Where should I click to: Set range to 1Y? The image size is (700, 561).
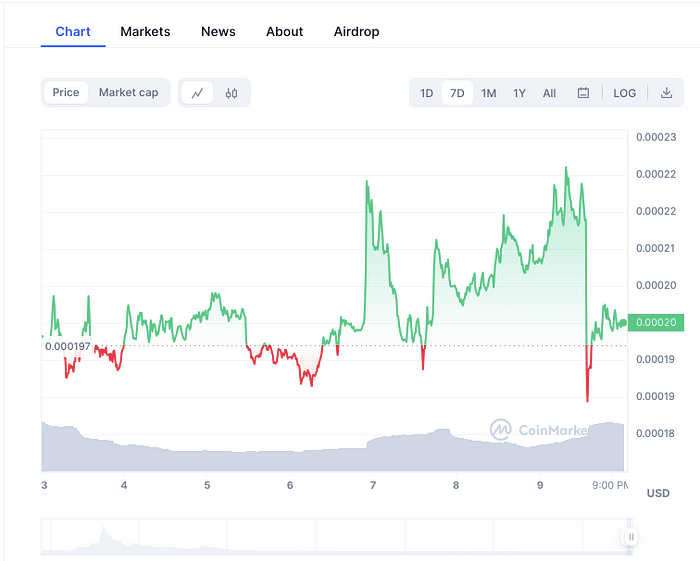coord(519,93)
